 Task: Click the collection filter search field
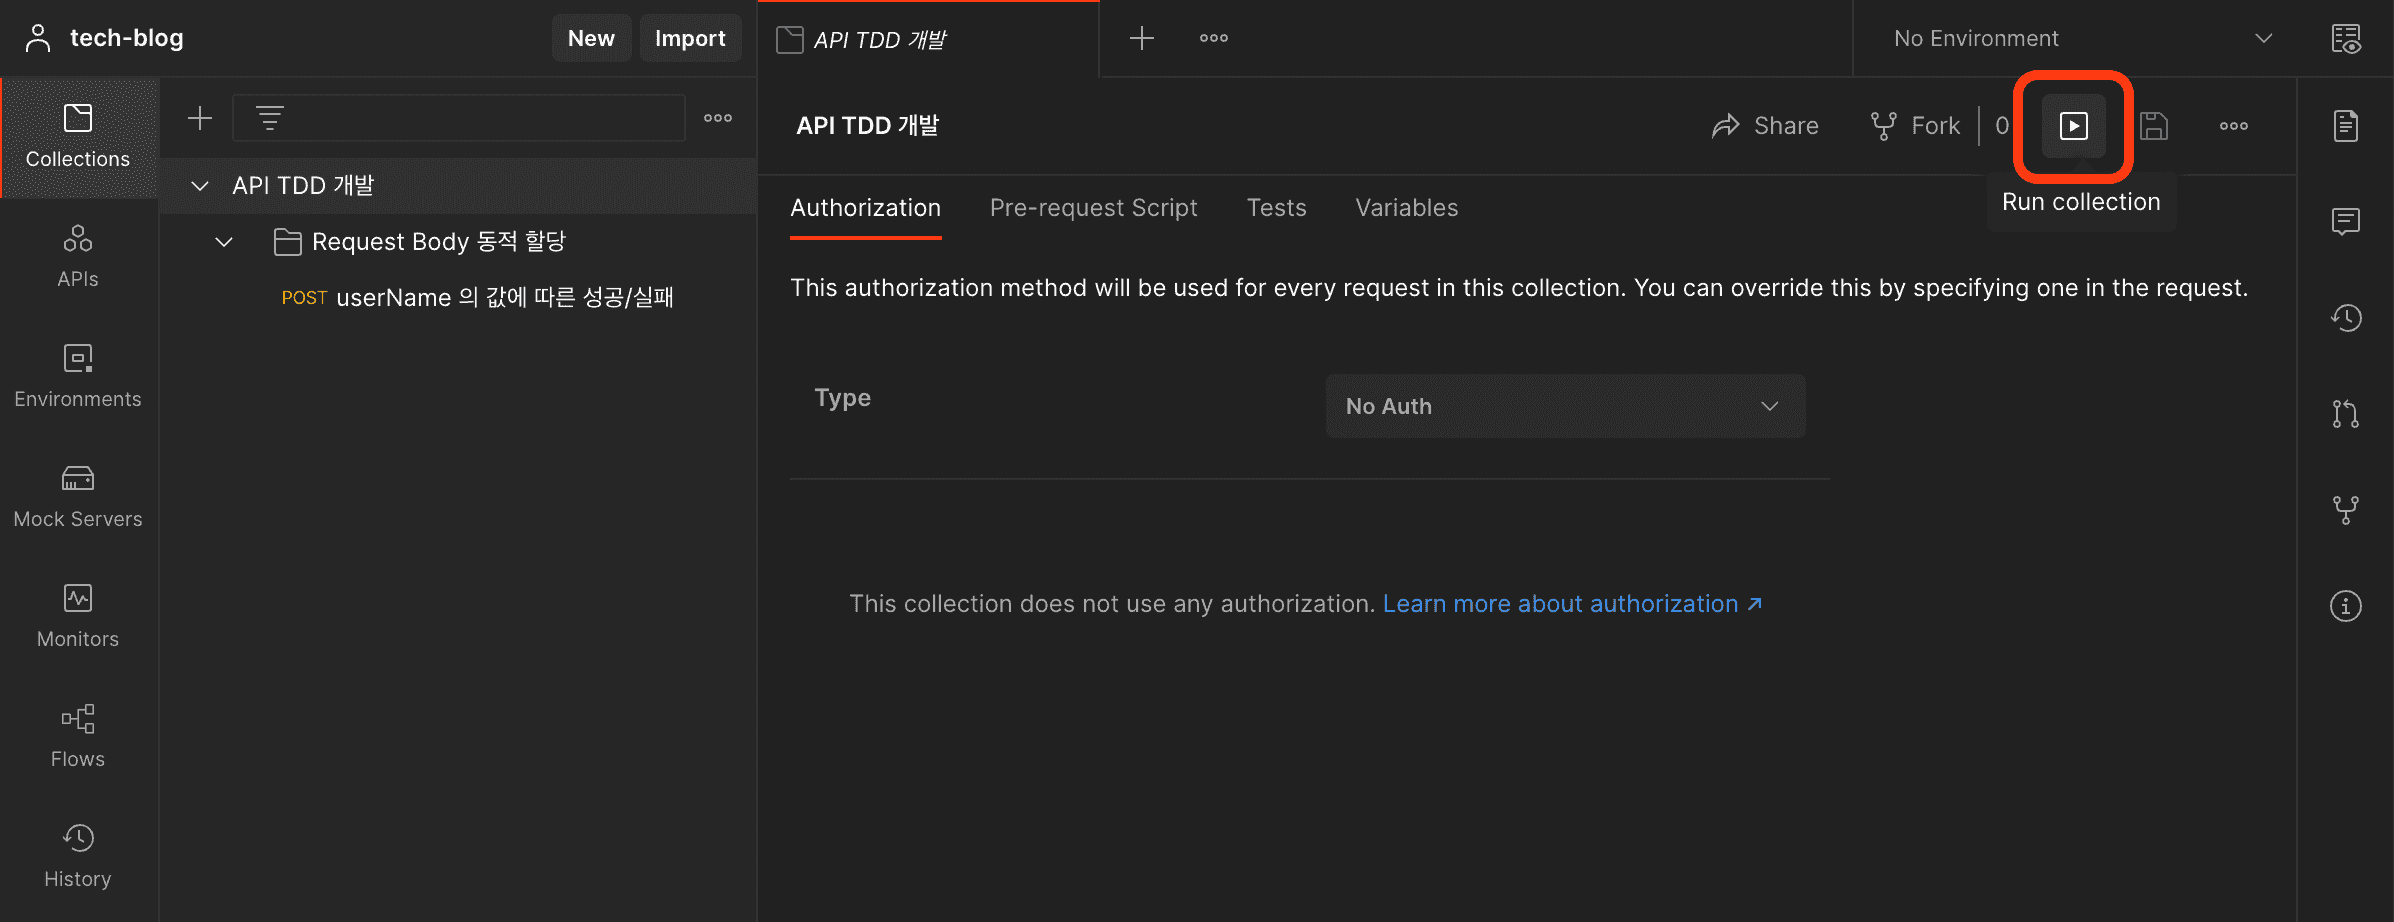click(480, 118)
